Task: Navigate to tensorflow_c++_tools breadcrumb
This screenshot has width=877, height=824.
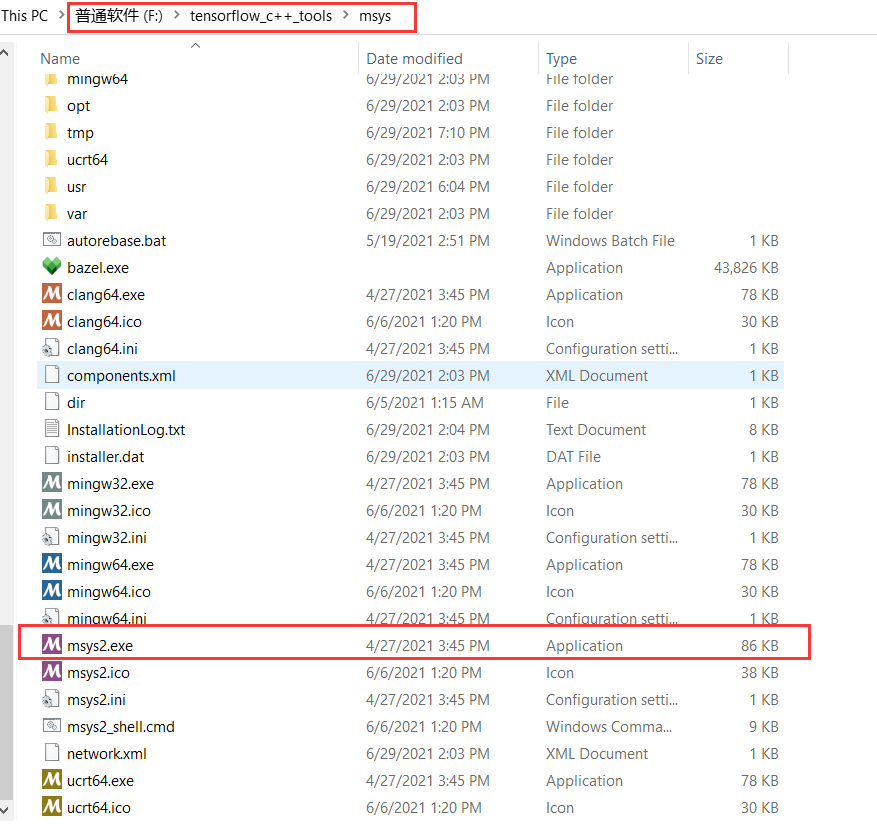Action: pos(261,16)
